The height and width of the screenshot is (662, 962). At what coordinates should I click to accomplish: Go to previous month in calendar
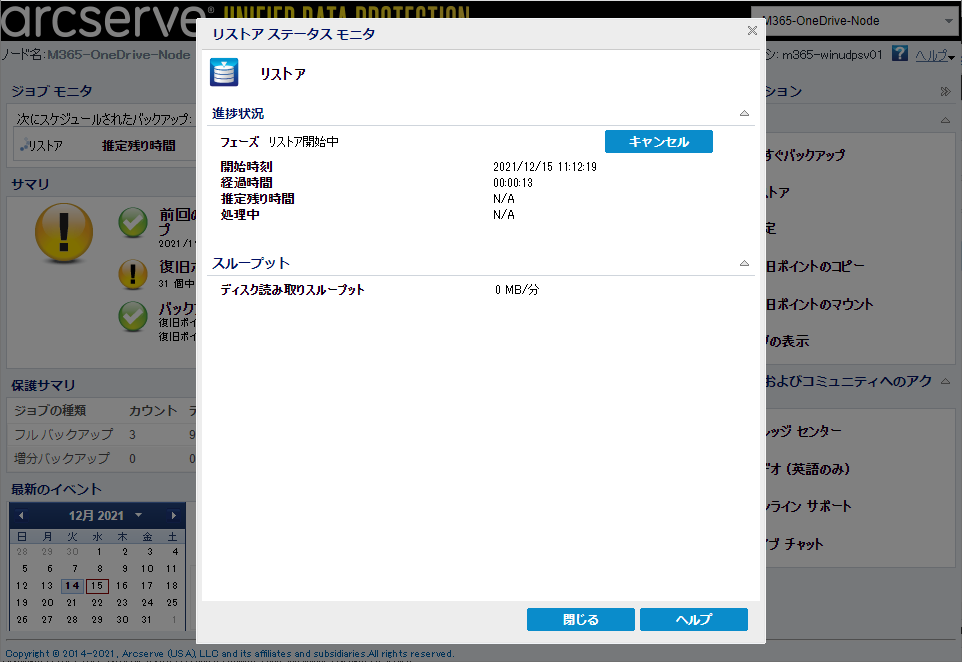pyautogui.click(x=21, y=515)
